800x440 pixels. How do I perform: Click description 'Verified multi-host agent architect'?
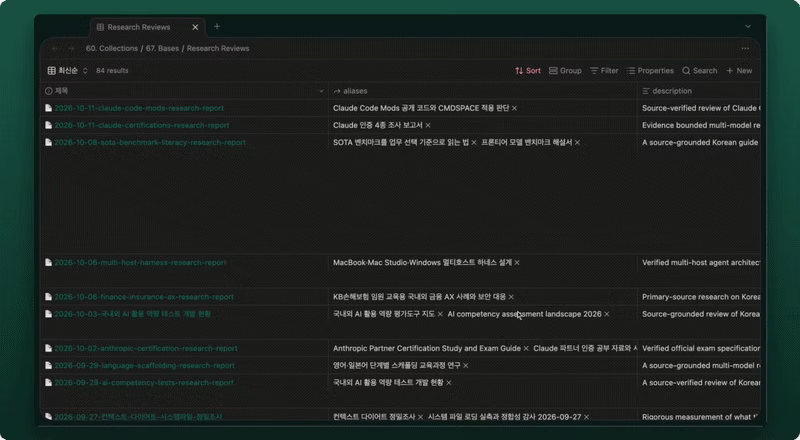click(701, 263)
